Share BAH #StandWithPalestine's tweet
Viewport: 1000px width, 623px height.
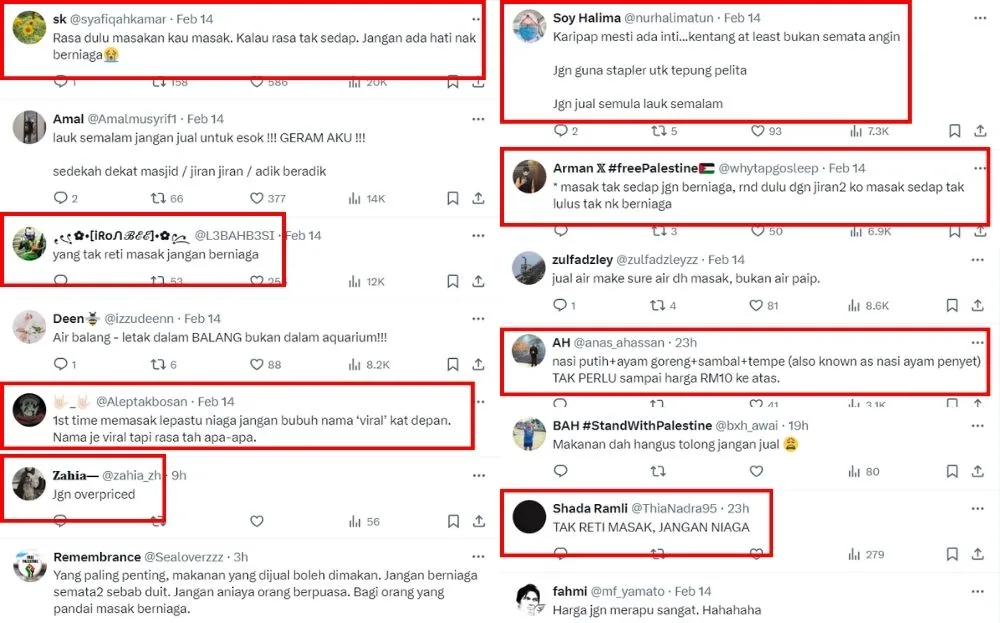979,471
